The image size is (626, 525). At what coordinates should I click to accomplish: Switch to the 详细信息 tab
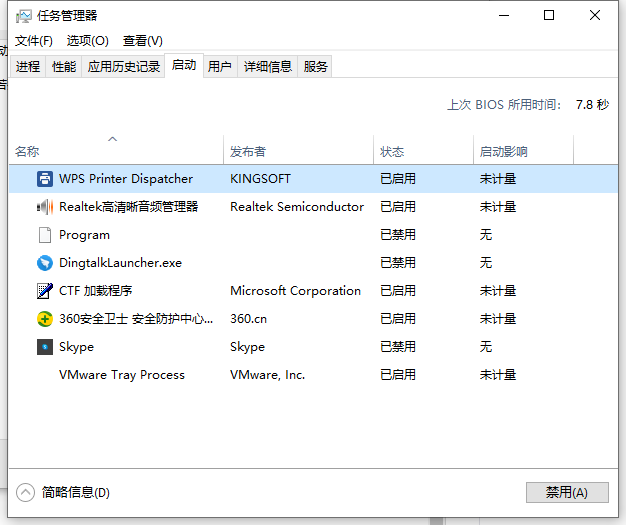click(268, 67)
